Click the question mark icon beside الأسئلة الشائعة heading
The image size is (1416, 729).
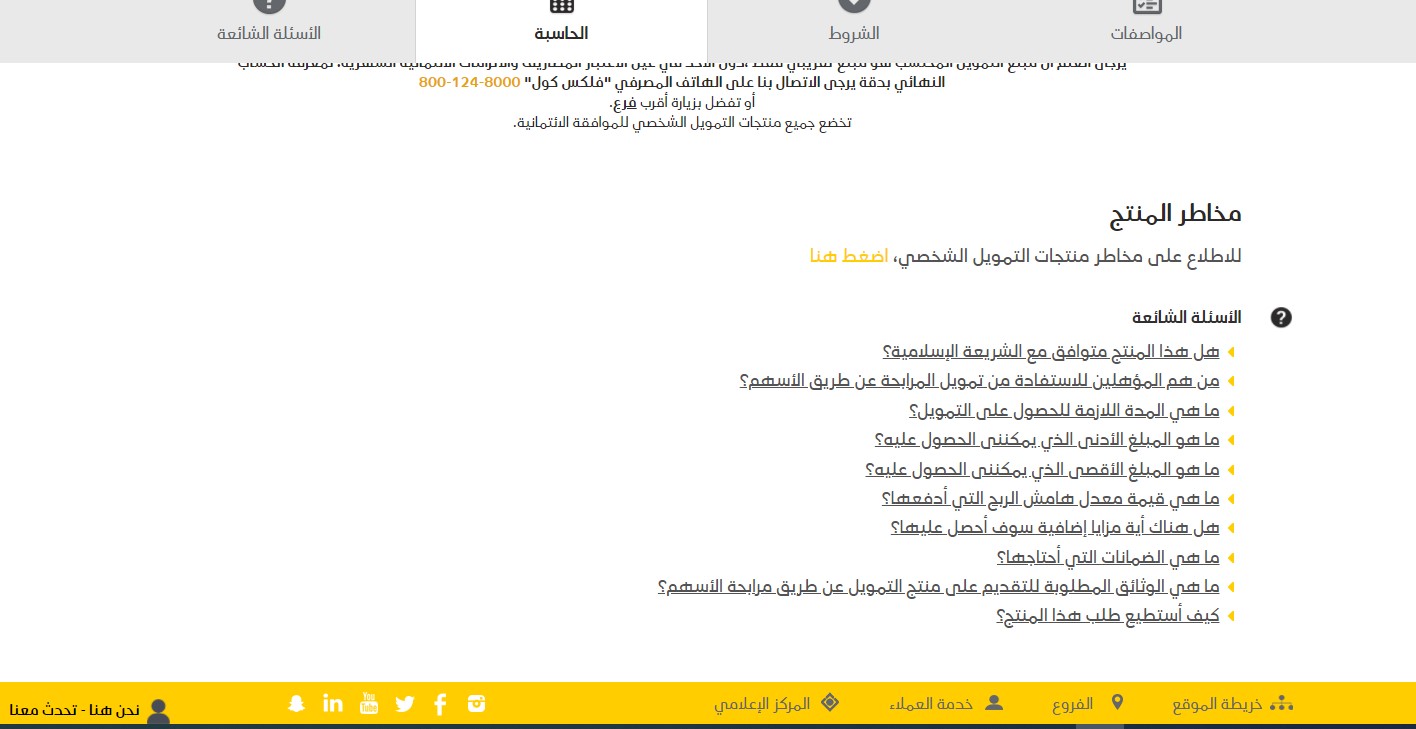tap(1281, 318)
